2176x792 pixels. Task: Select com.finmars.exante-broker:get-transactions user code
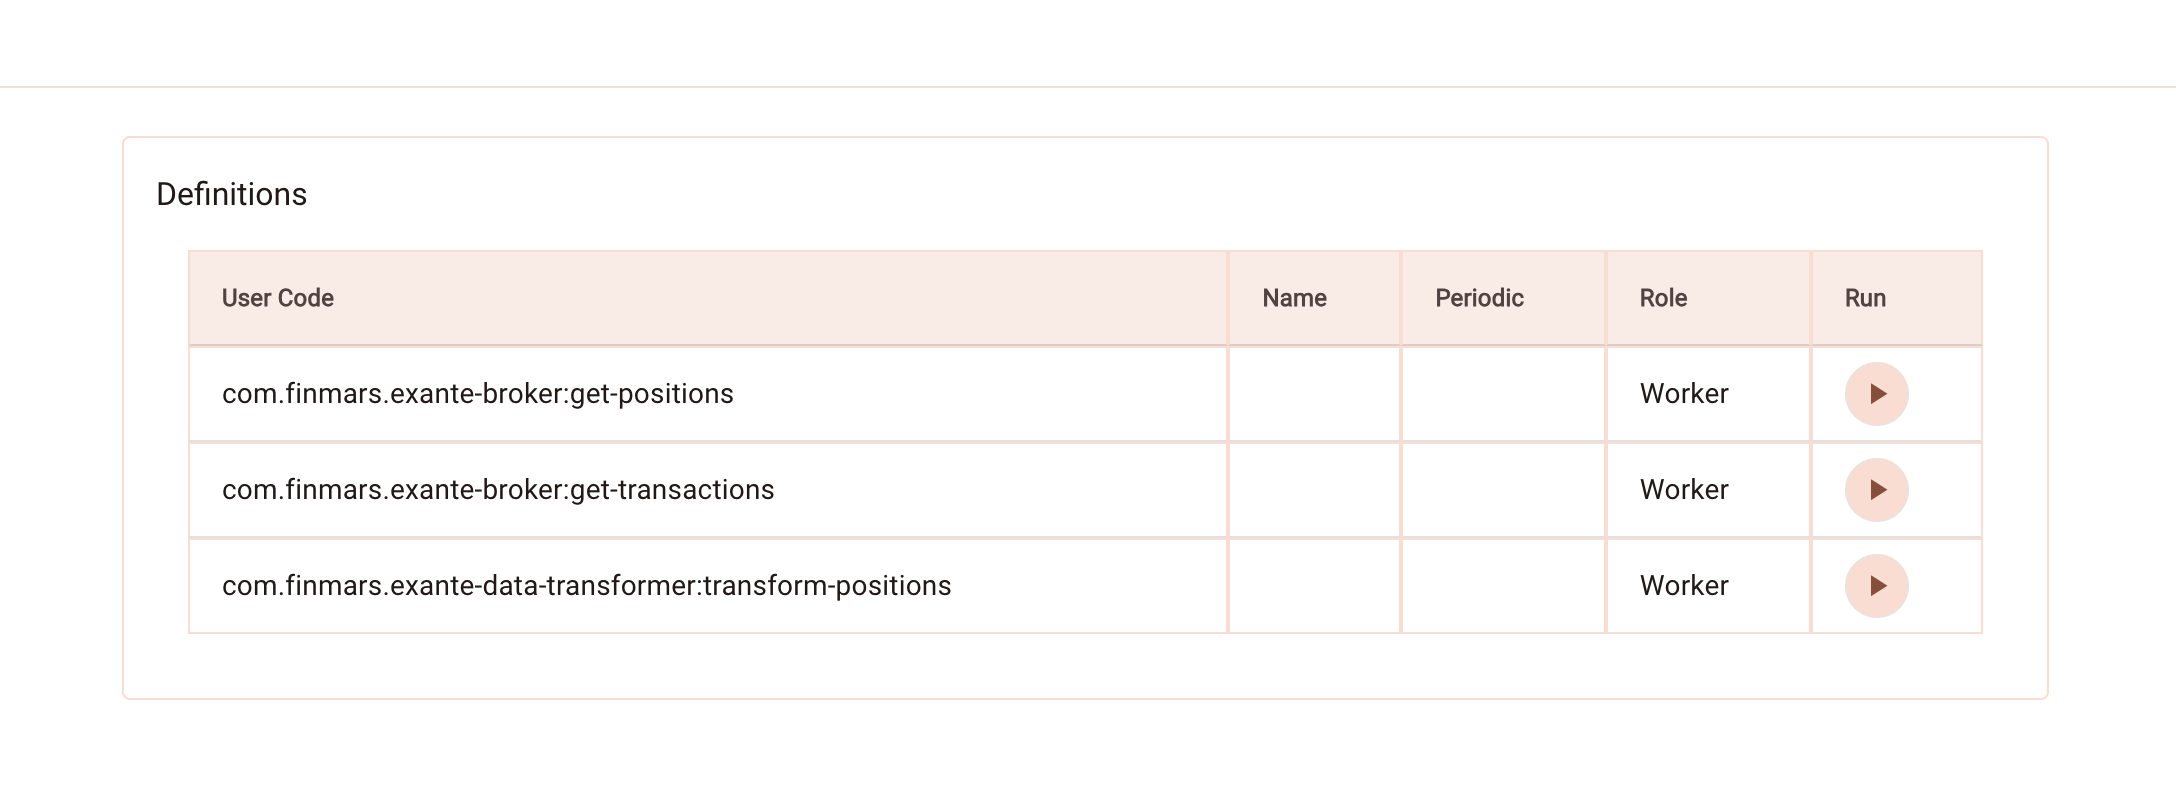pos(498,490)
